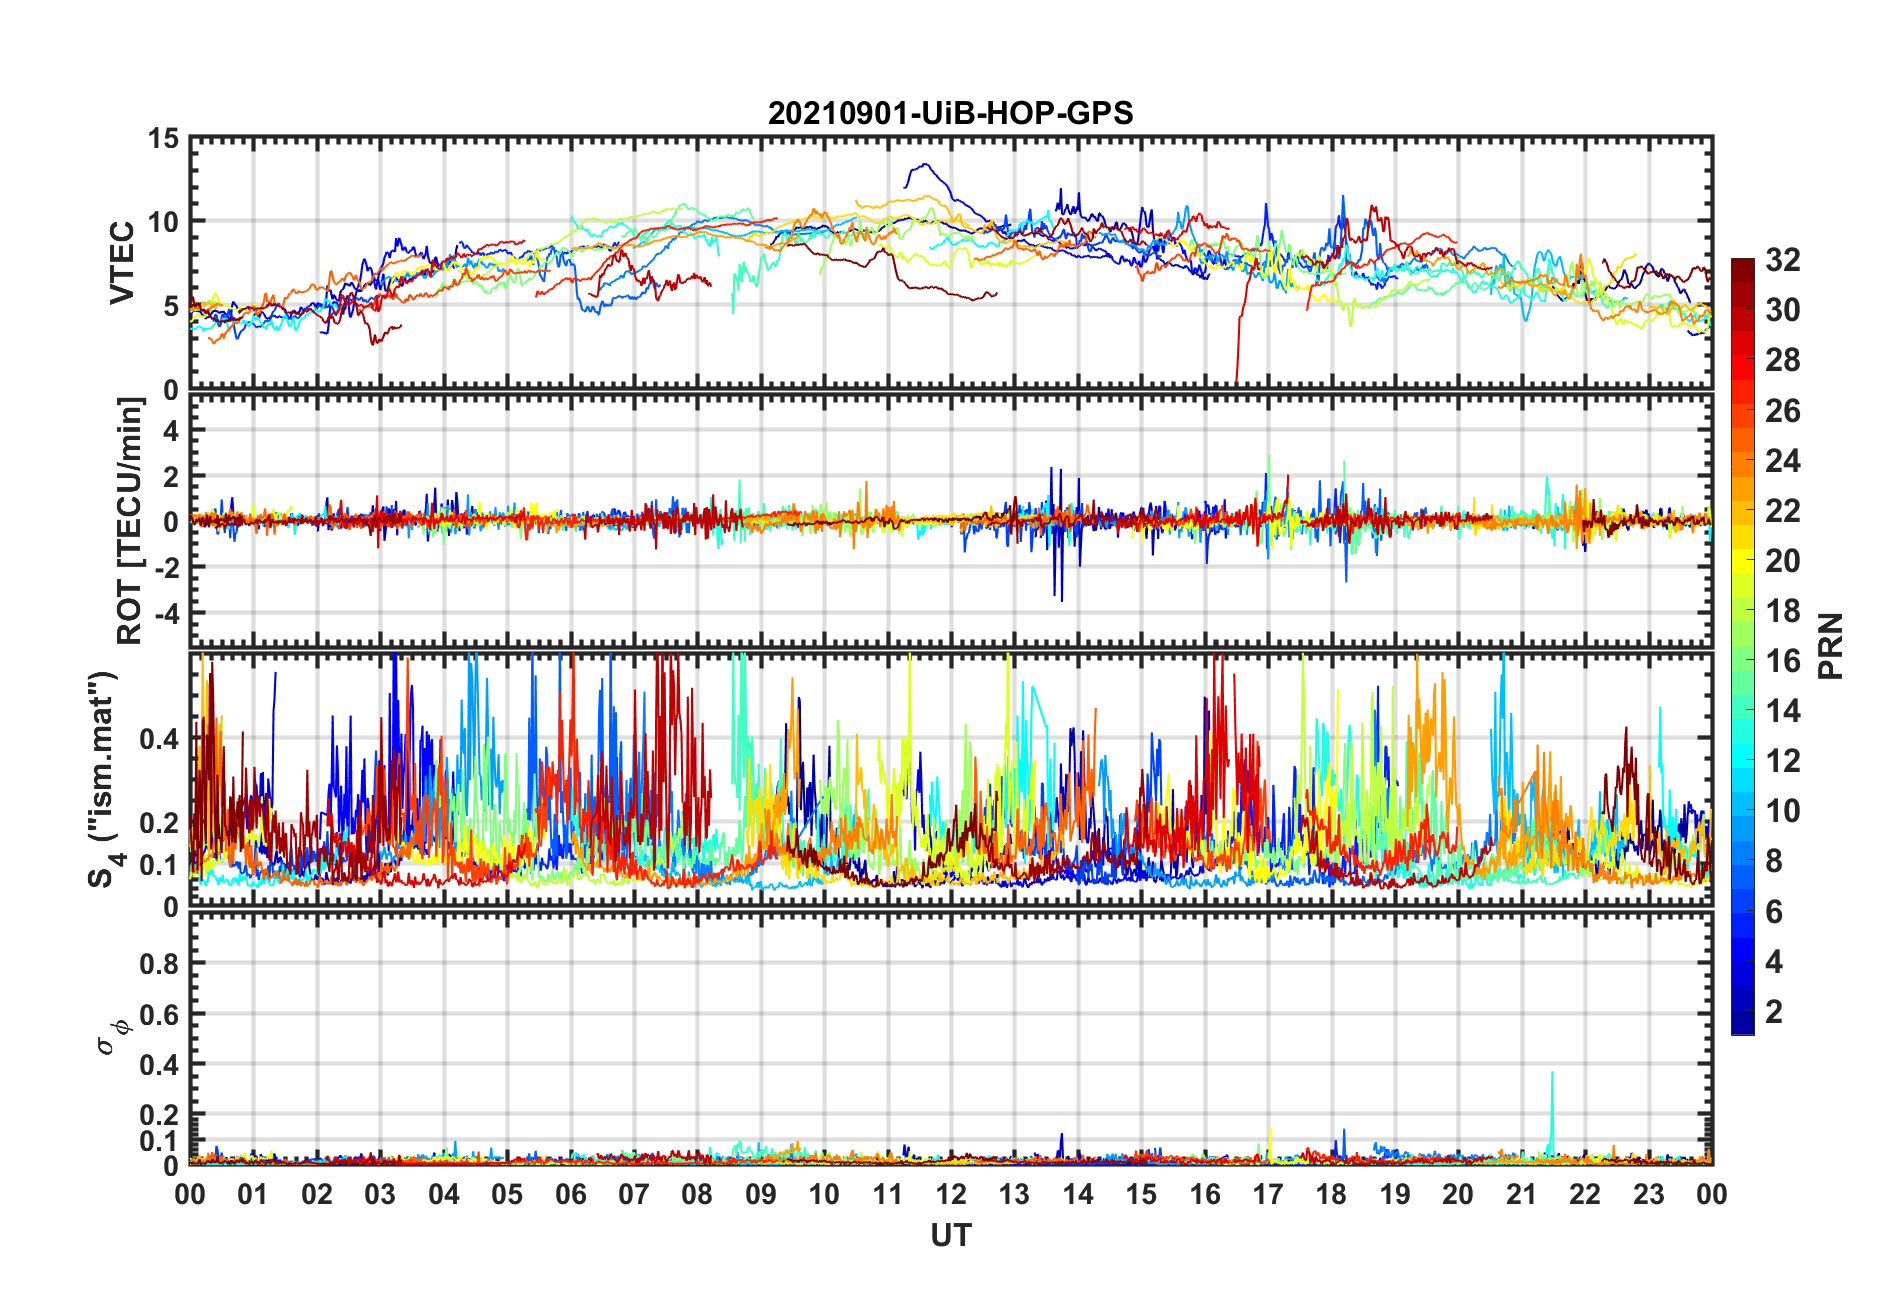Click the 12 tick on UT axis
This screenshot has width=1902, height=1292.
pyautogui.click(x=951, y=1194)
